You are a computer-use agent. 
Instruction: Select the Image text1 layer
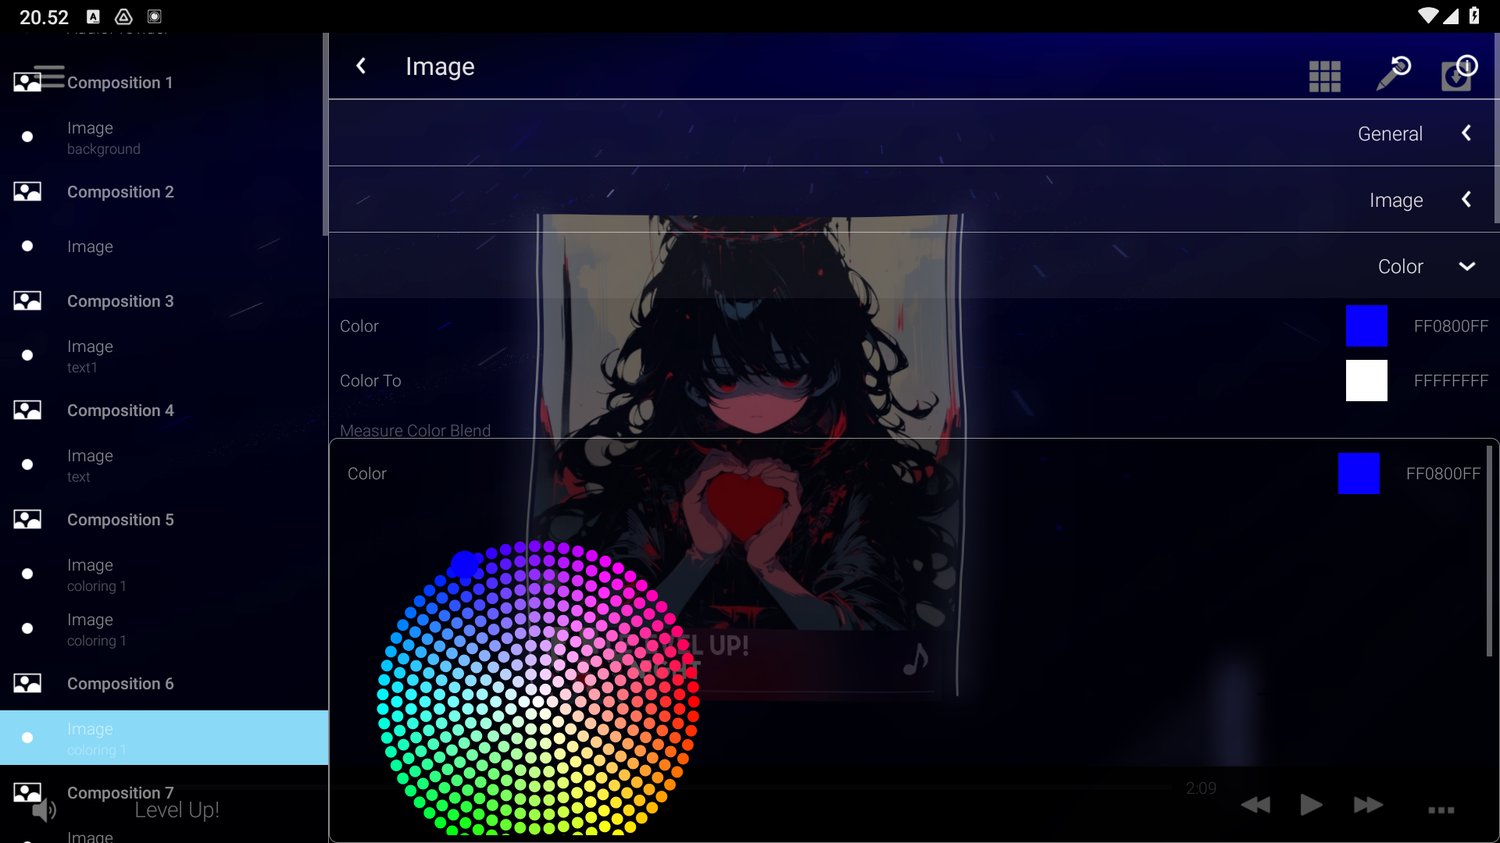164,355
